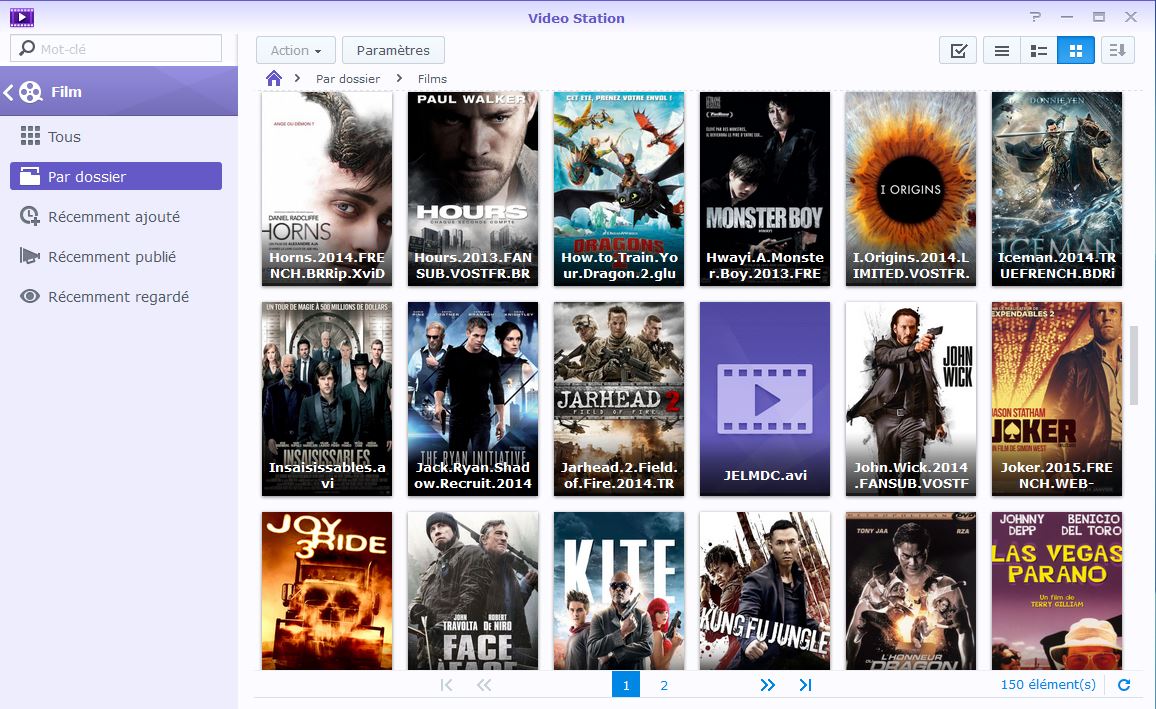Open How.to.Train.Your.Dragon.2 thumbnail
Image resolution: width=1156 pixels, height=709 pixels.
[x=619, y=189]
